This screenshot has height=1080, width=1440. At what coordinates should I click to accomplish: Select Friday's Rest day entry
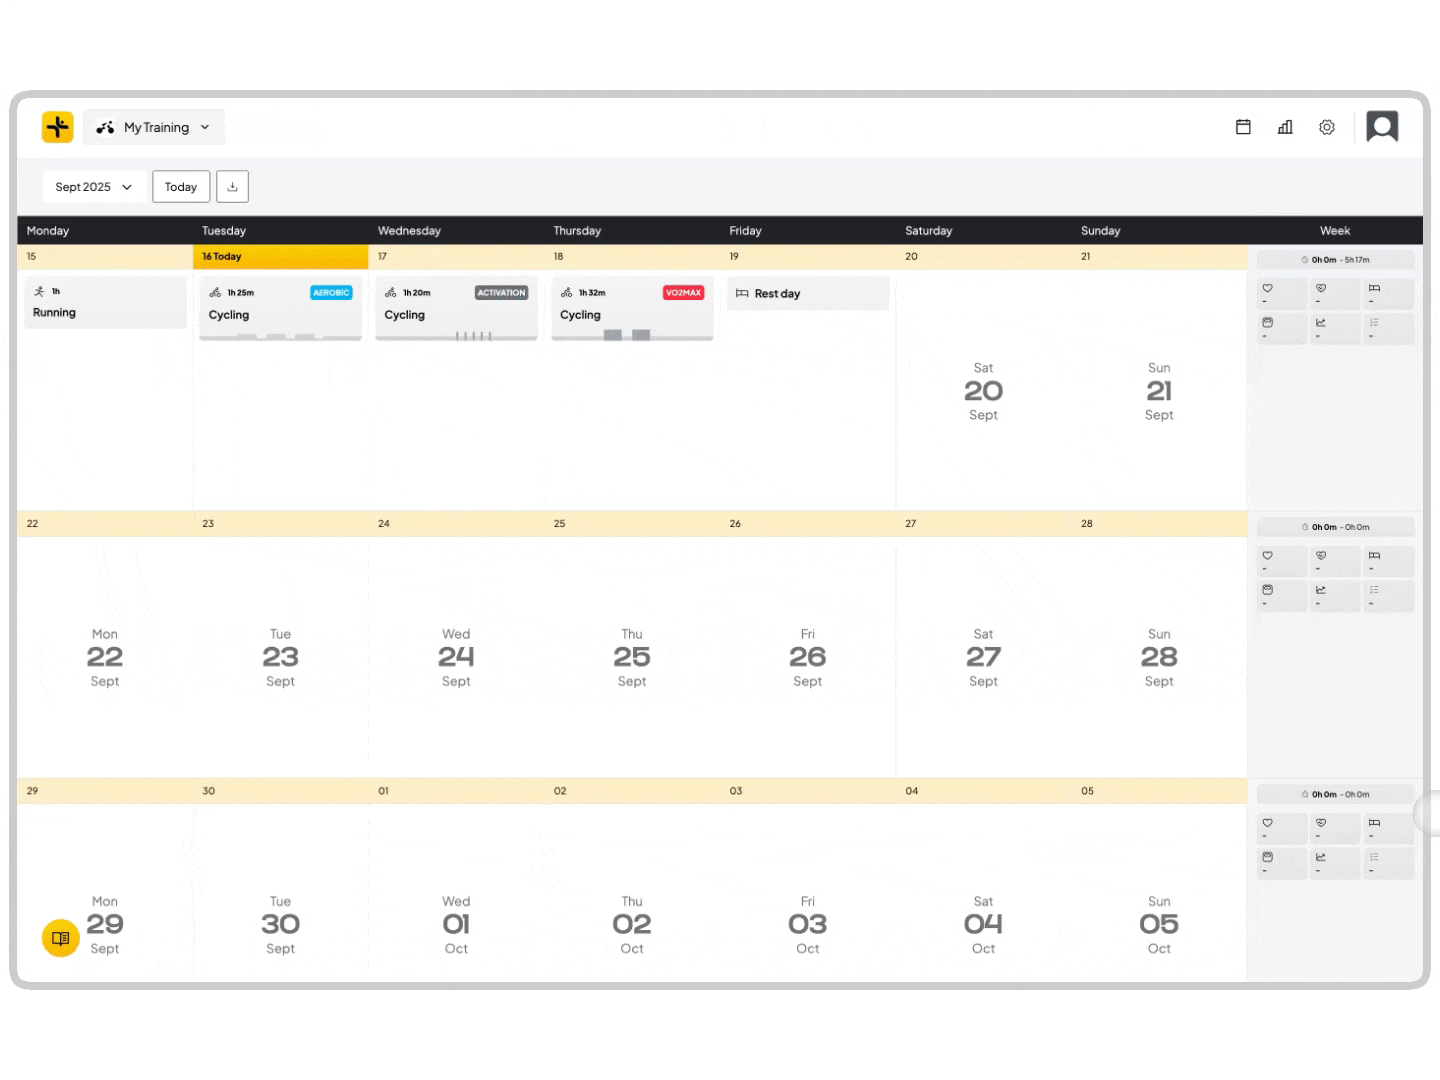807,294
